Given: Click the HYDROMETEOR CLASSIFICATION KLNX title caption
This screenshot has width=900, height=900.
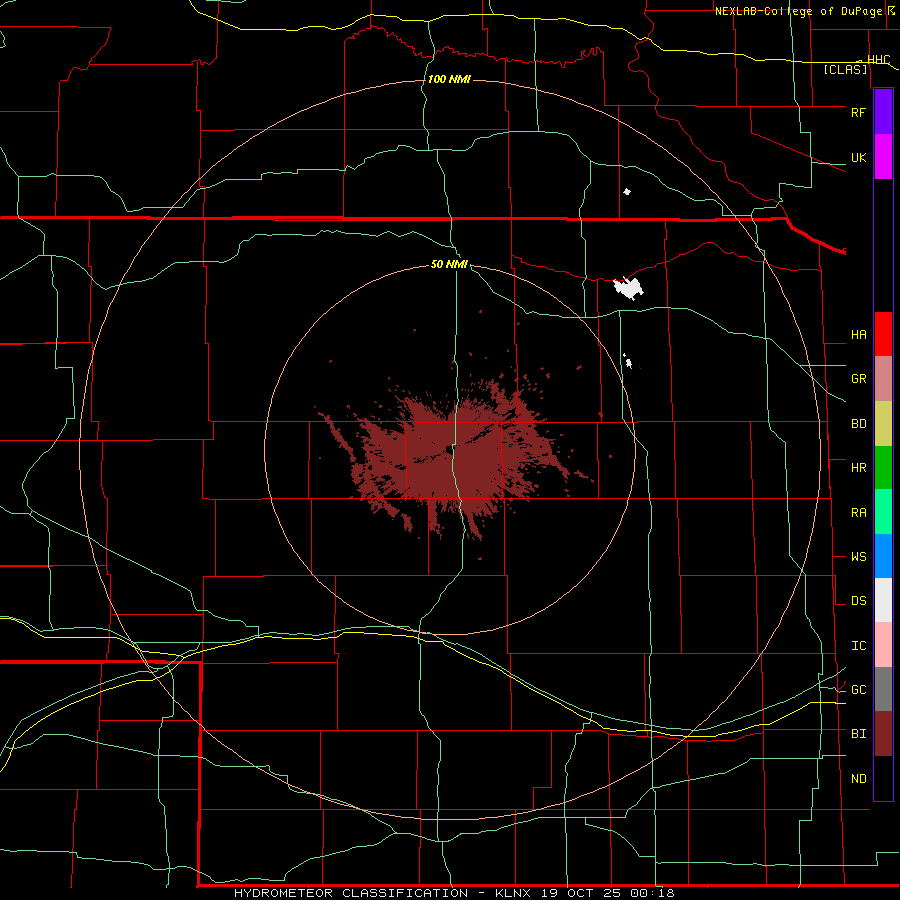Looking at the screenshot, I should pos(454,893).
